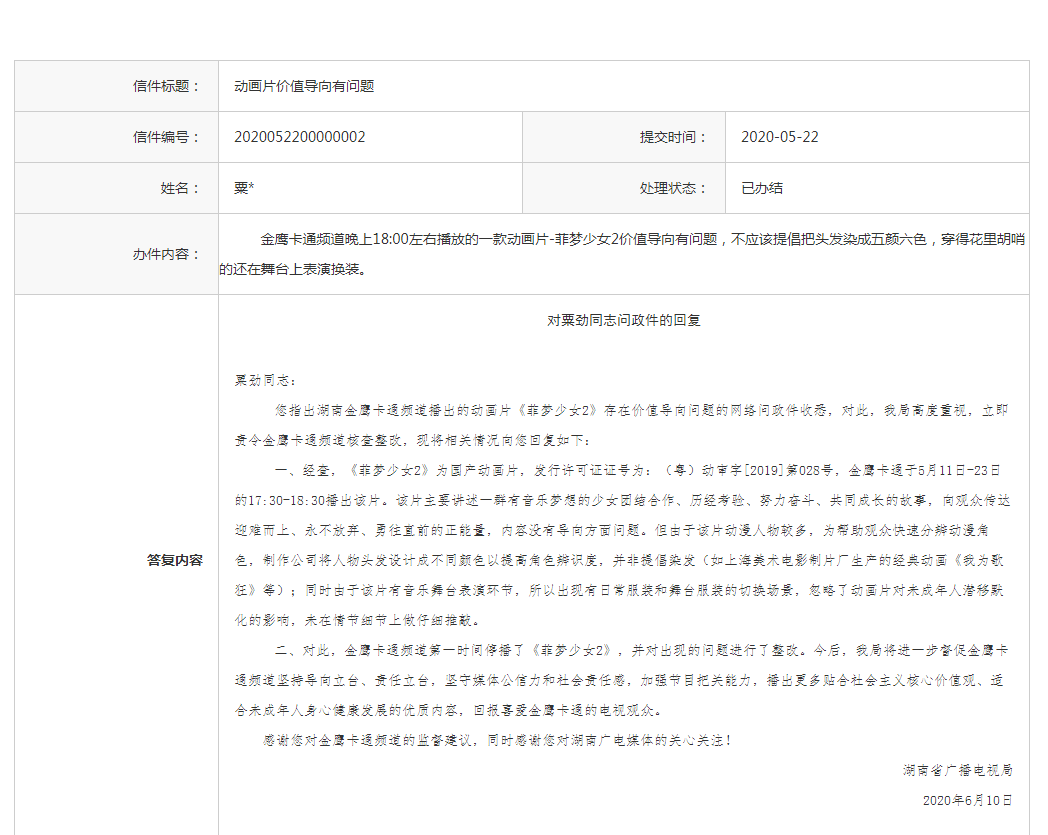Click the name value 栗*
This screenshot has height=835, width=1048.
[244, 188]
